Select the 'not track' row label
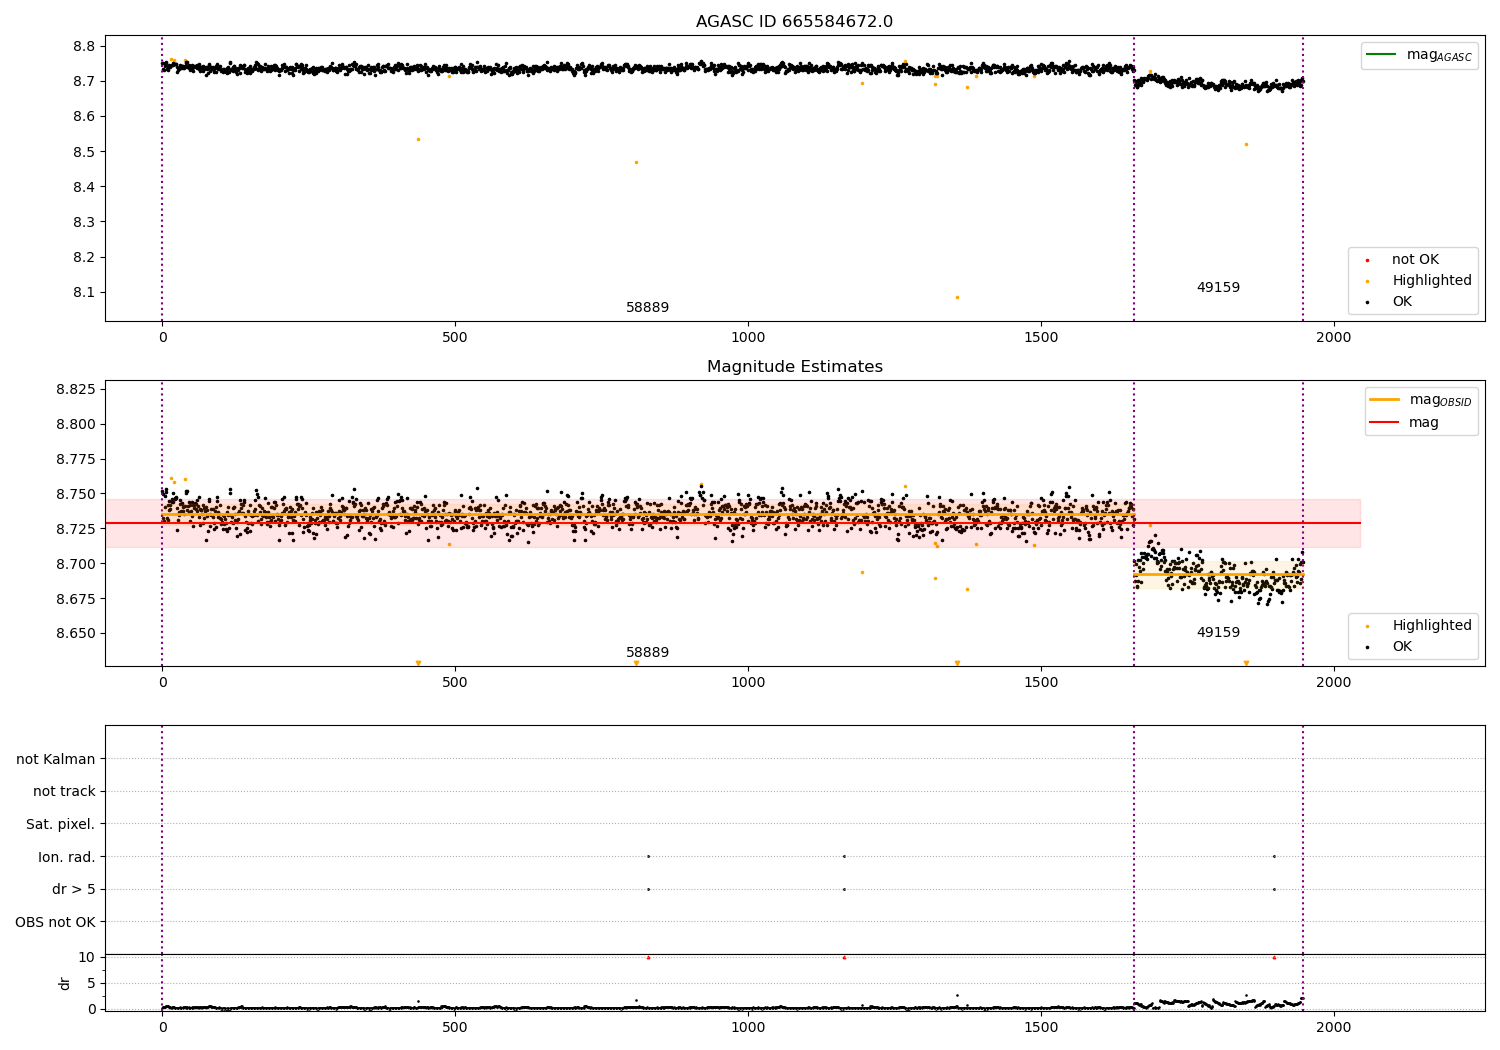 (64, 792)
